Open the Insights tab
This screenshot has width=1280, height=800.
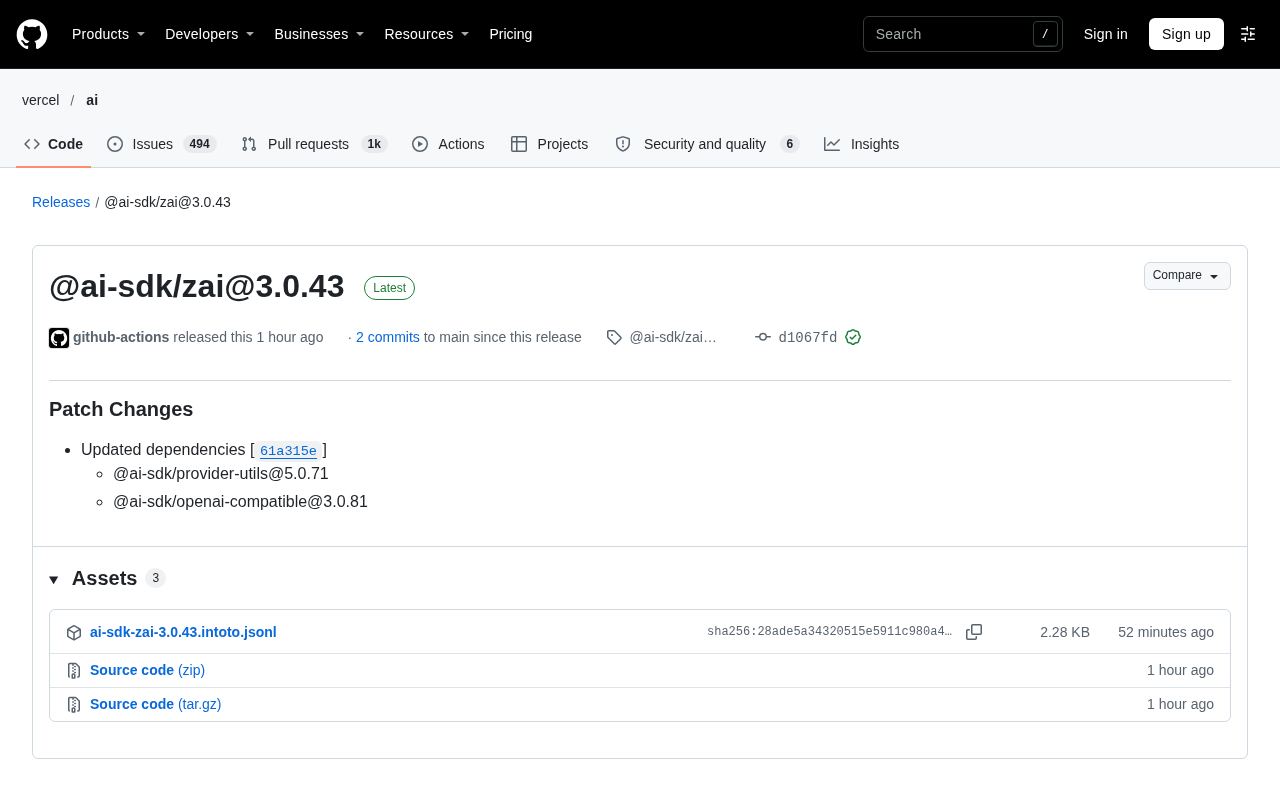[x=861, y=144]
